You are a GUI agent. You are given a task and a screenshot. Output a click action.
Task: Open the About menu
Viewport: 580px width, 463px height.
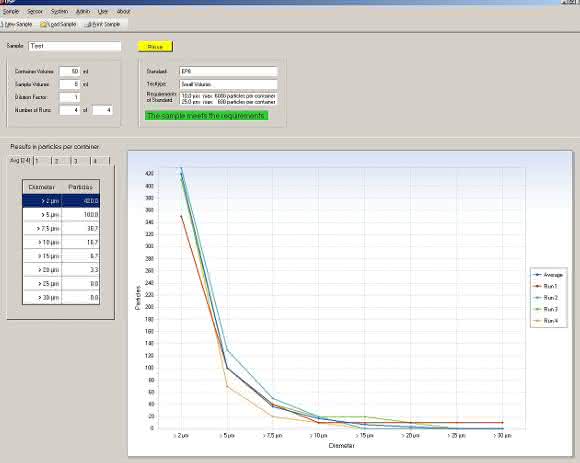tap(123, 11)
